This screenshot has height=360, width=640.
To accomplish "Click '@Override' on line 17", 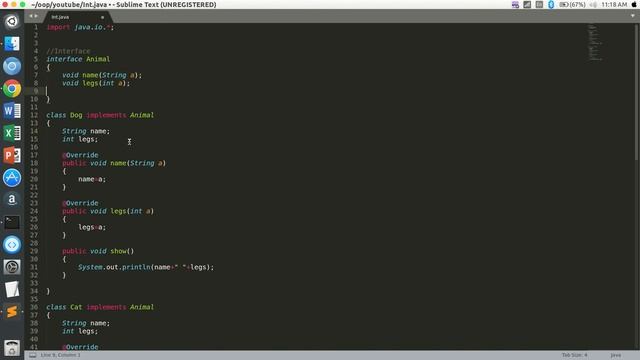I will pyautogui.click(x=80, y=155).
